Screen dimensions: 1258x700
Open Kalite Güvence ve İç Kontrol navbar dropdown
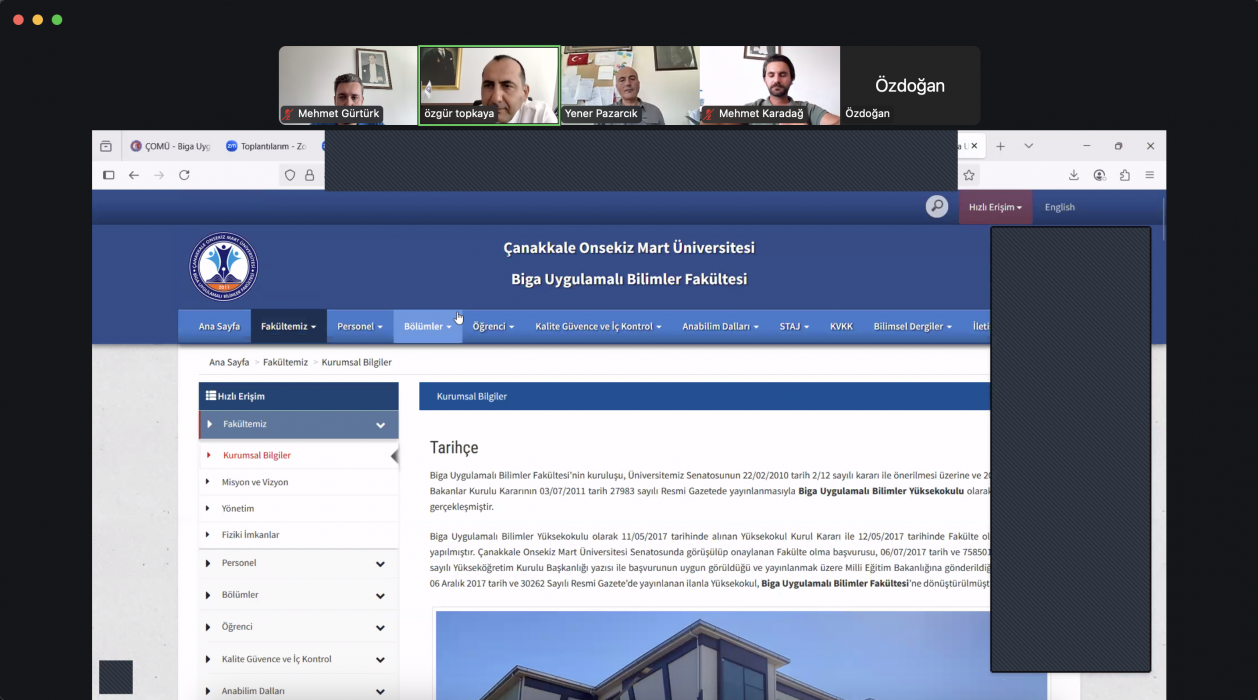(598, 326)
